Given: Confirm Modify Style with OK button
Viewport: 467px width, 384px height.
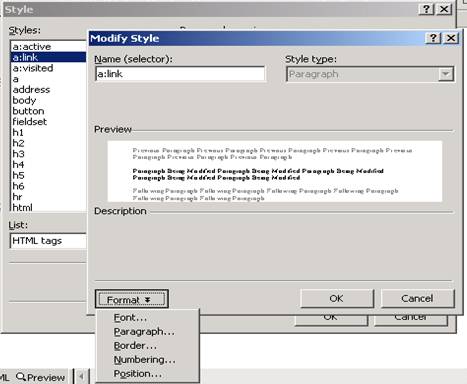Looking at the screenshot, I should (x=337, y=298).
